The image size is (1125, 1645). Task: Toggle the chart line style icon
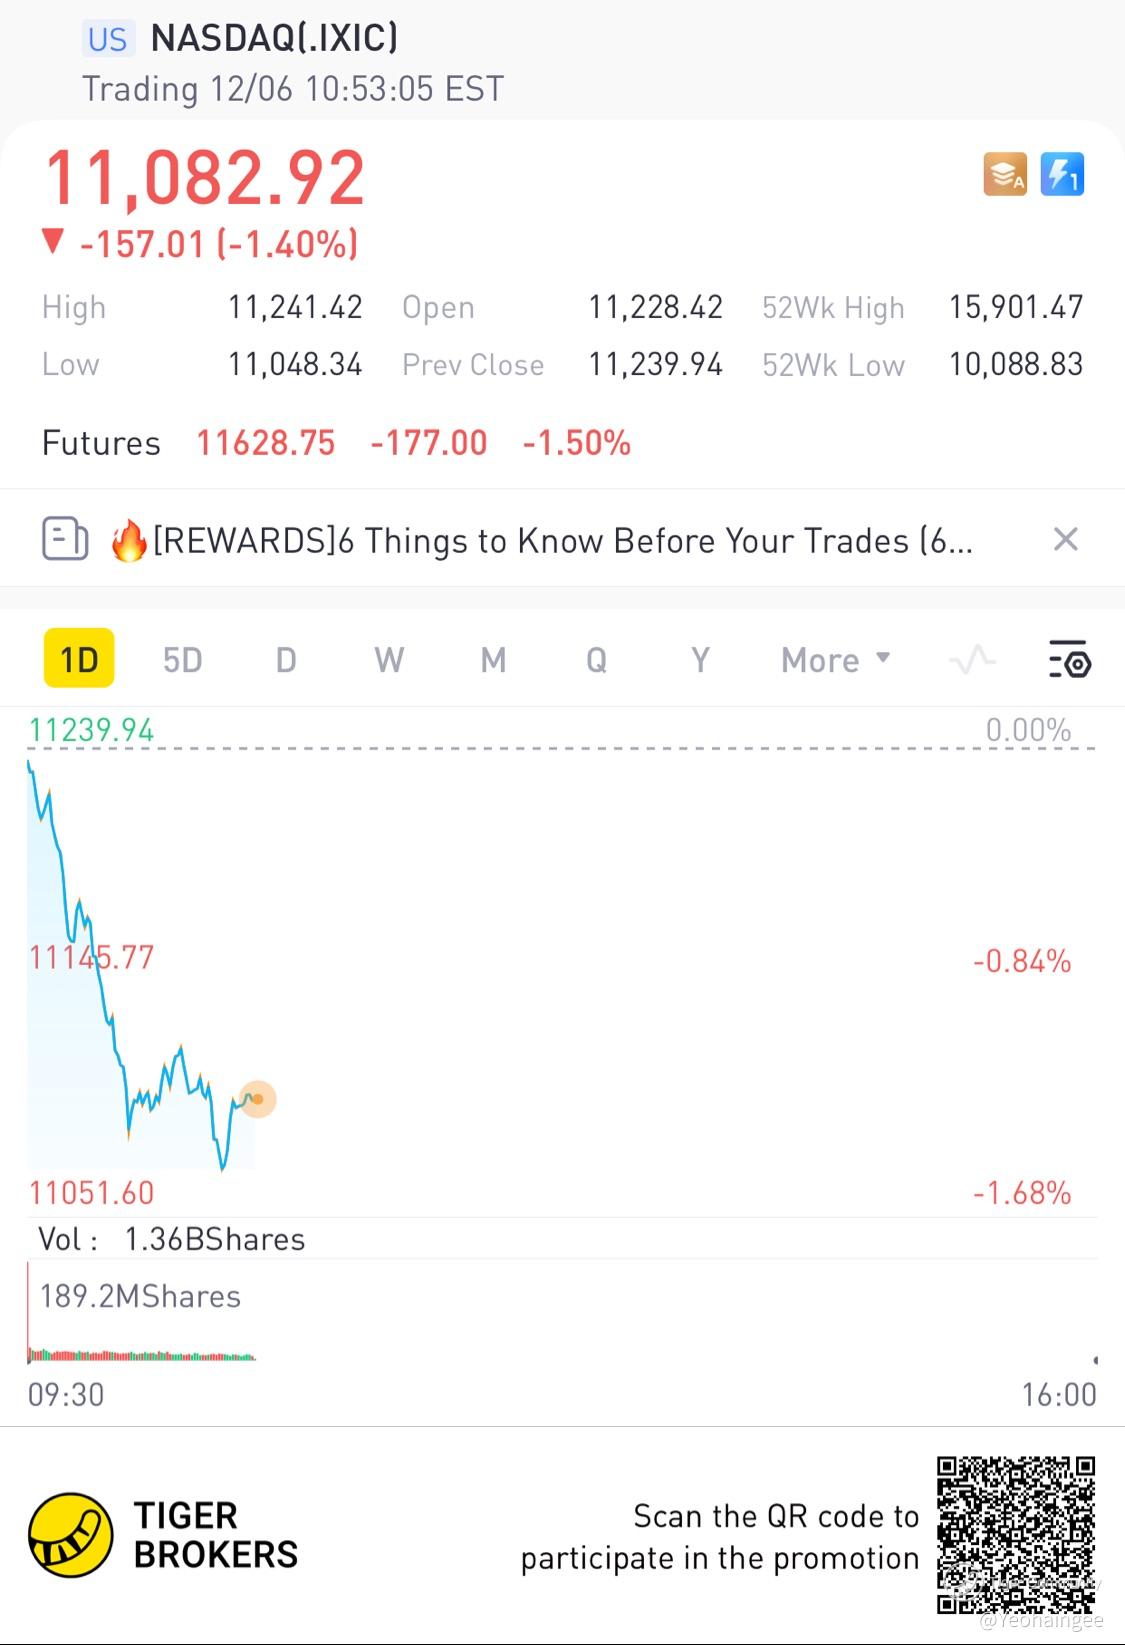coord(972,660)
